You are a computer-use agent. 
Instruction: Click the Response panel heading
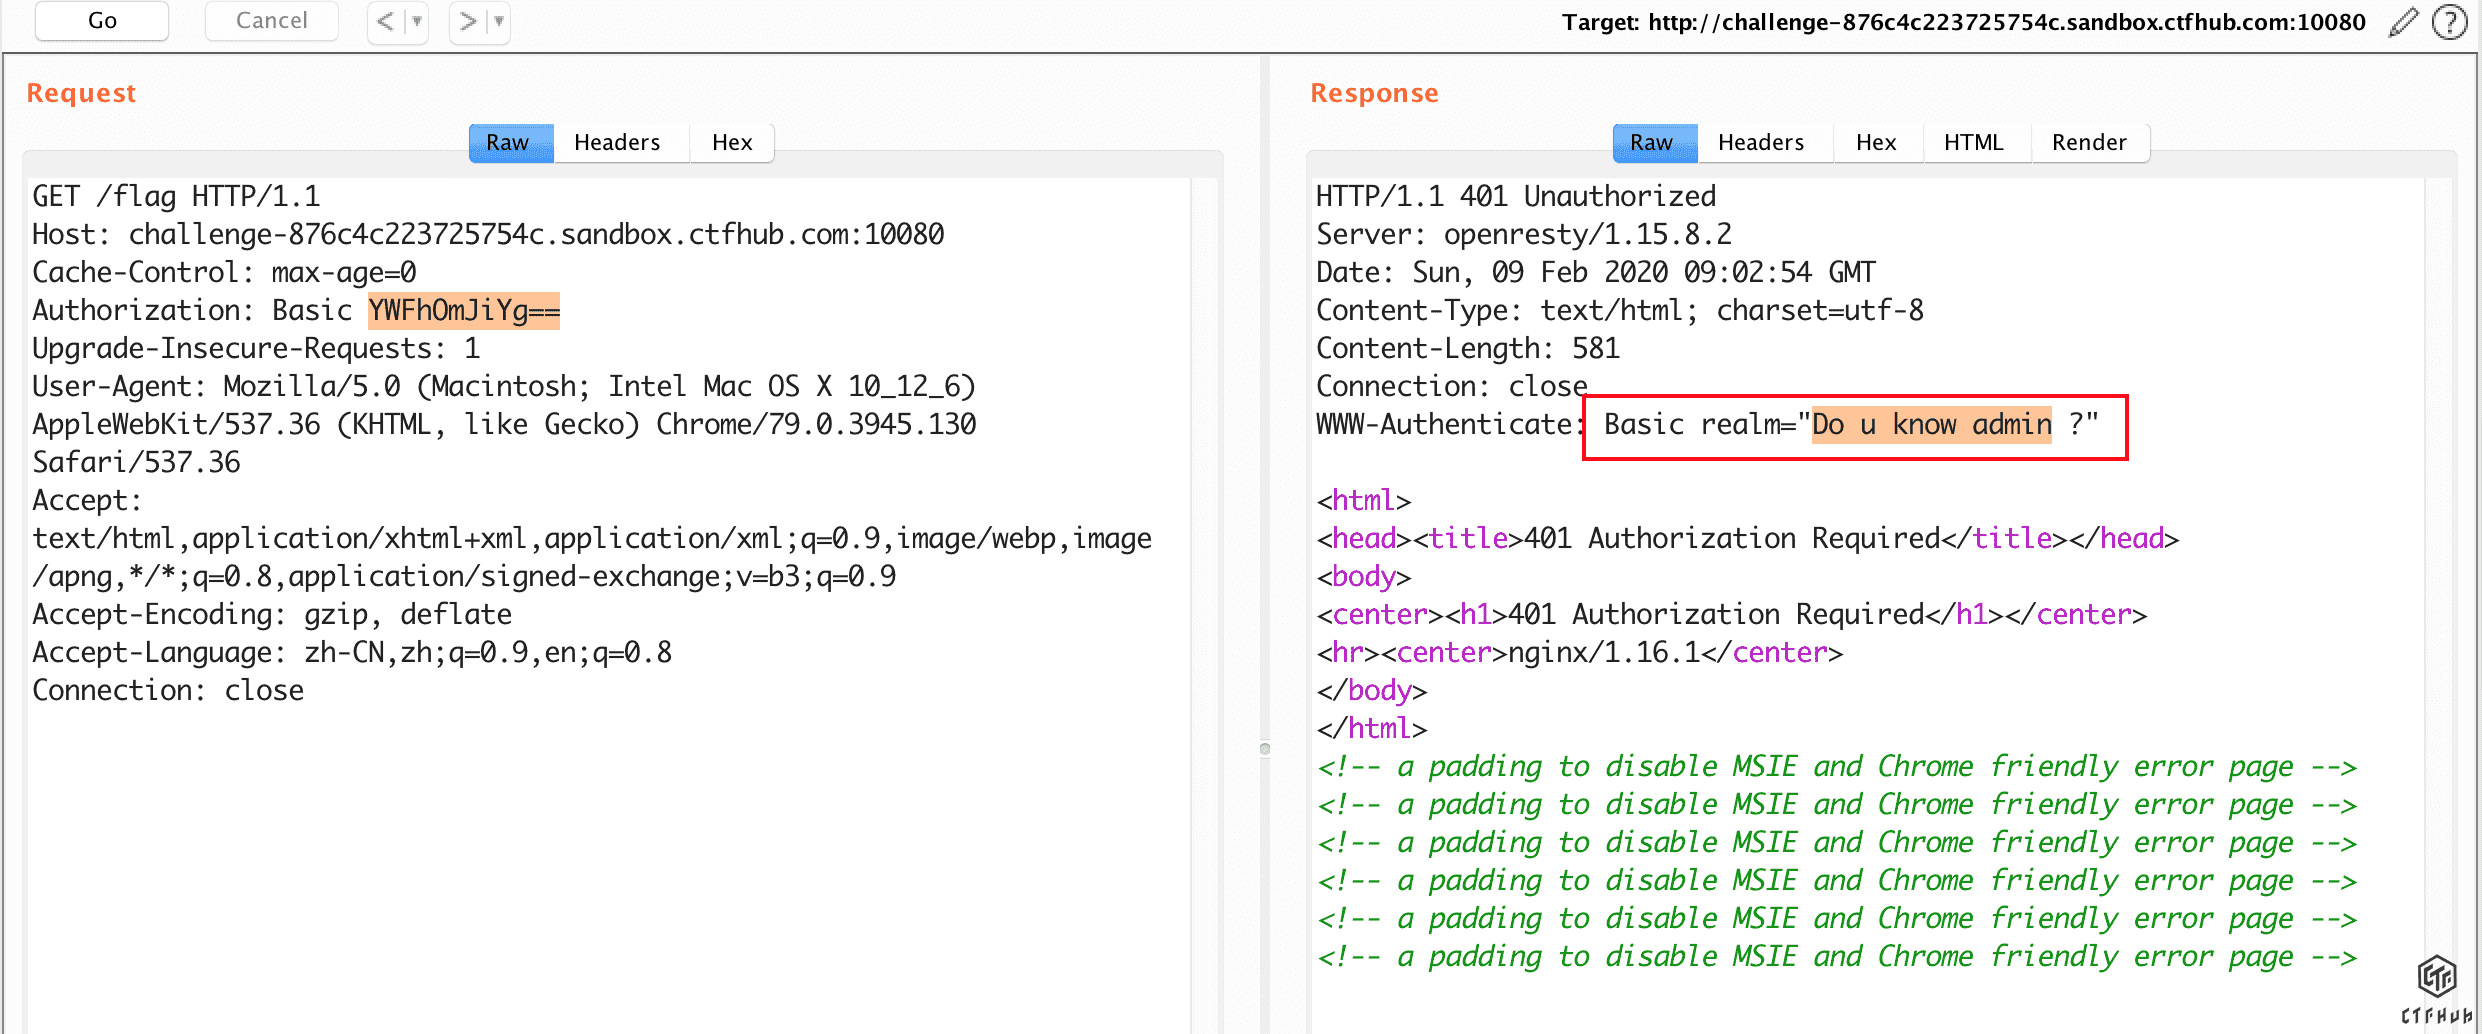1374,93
